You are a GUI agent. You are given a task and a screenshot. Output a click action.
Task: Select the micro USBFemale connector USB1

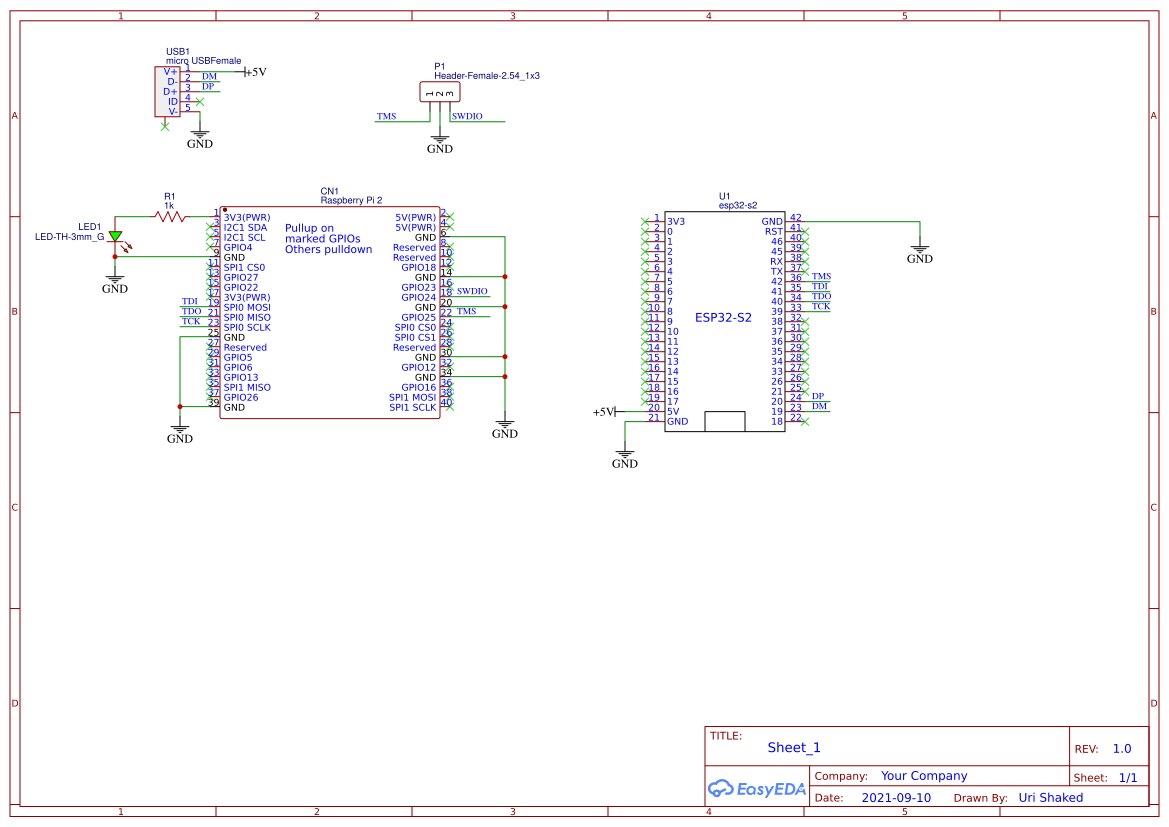[x=167, y=90]
